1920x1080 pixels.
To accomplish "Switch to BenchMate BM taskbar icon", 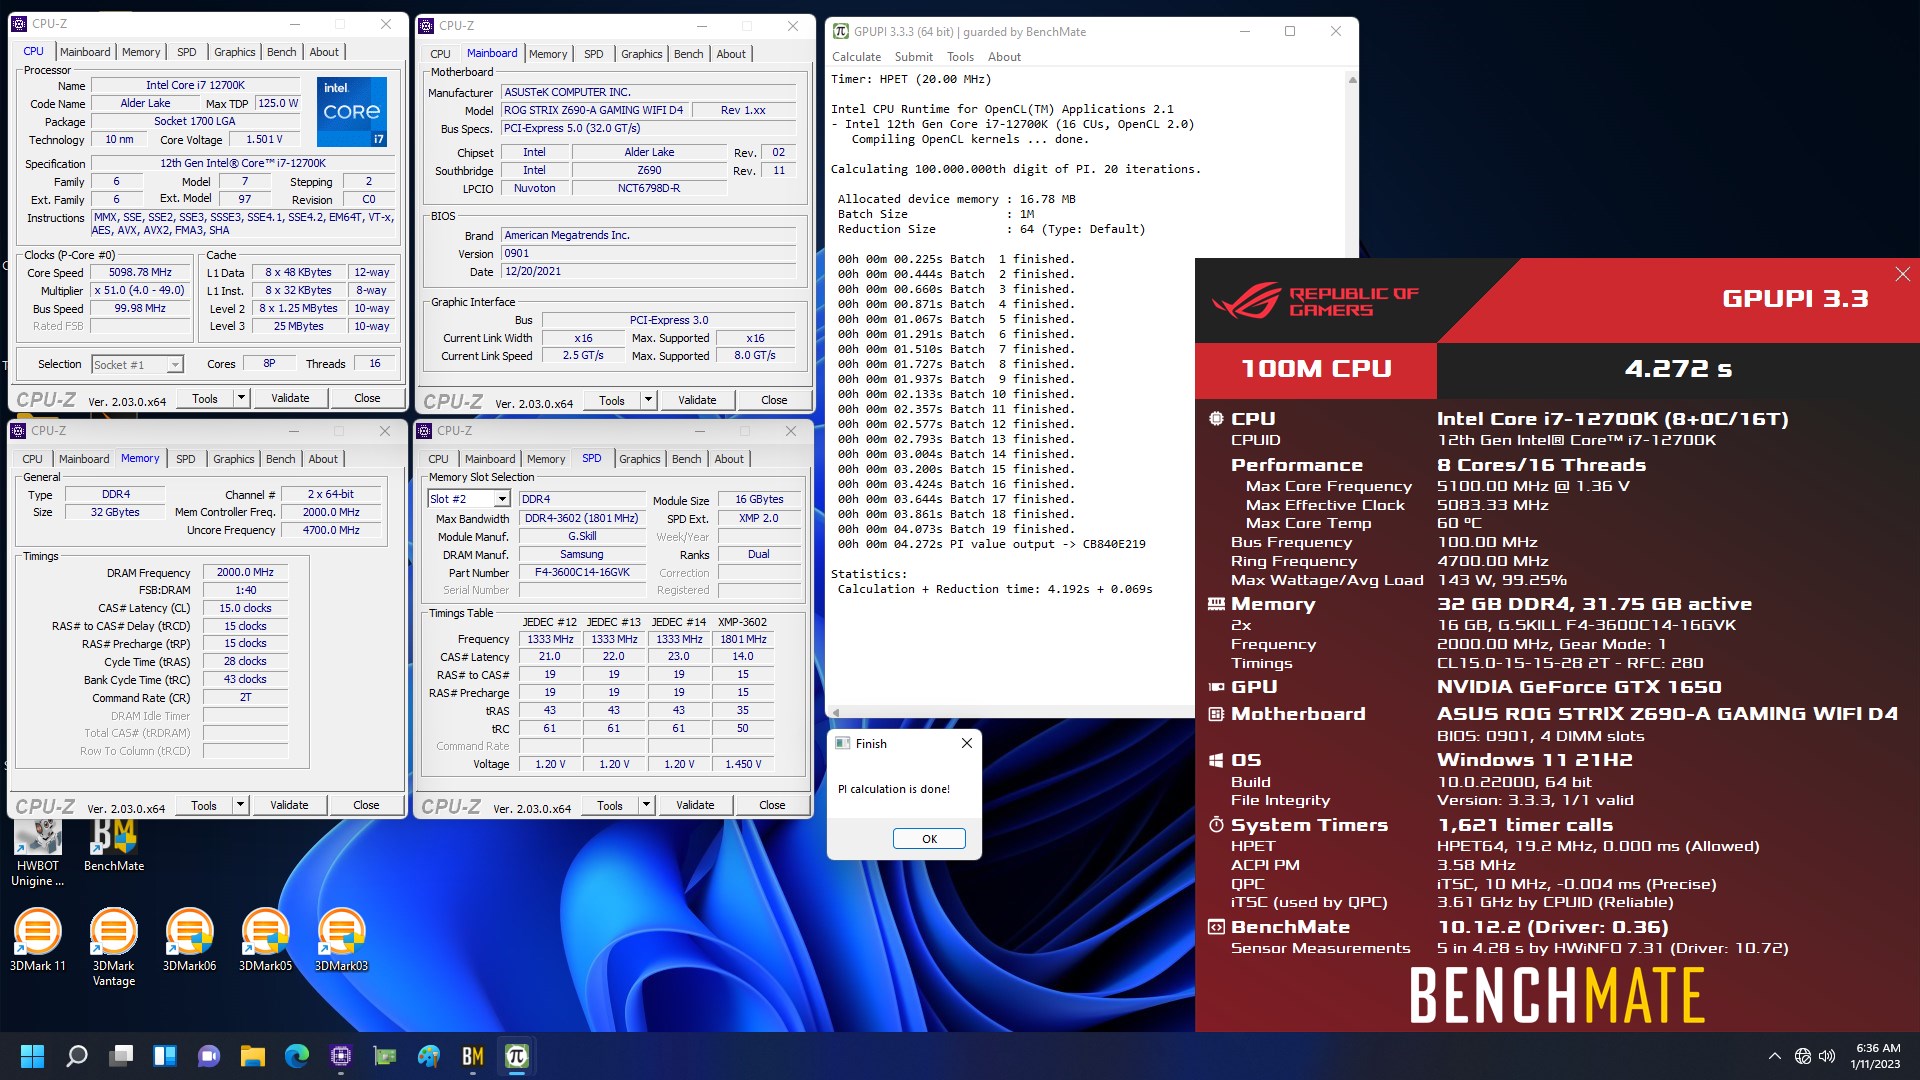I will 473,1056.
